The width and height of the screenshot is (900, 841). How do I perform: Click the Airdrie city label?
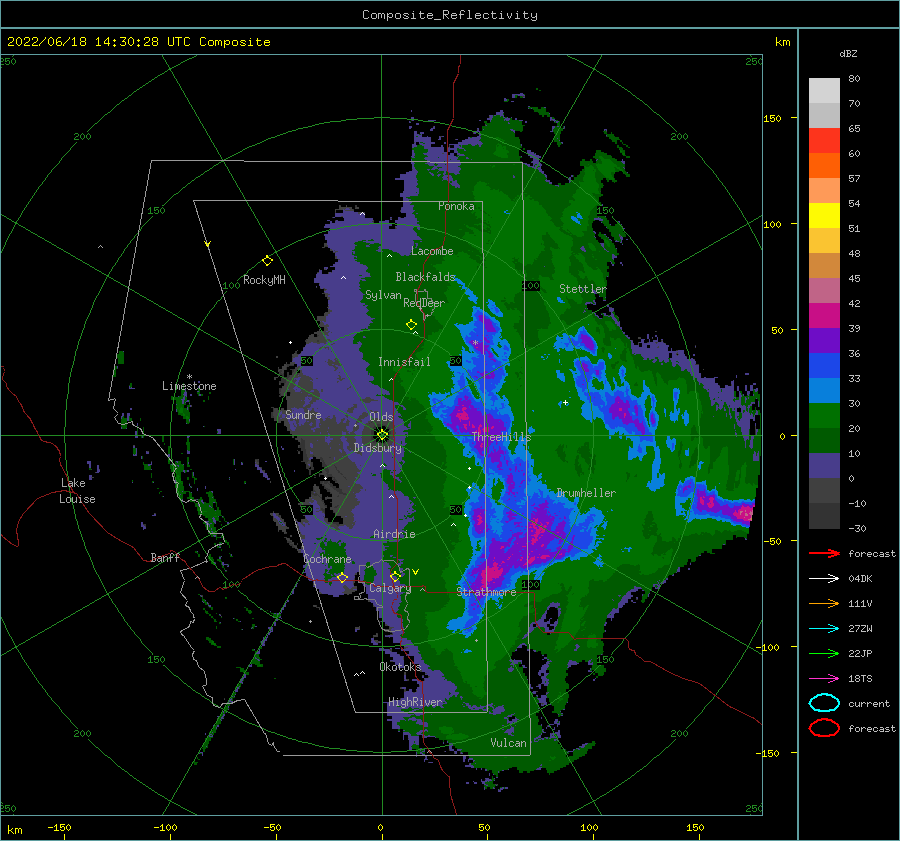coord(394,534)
